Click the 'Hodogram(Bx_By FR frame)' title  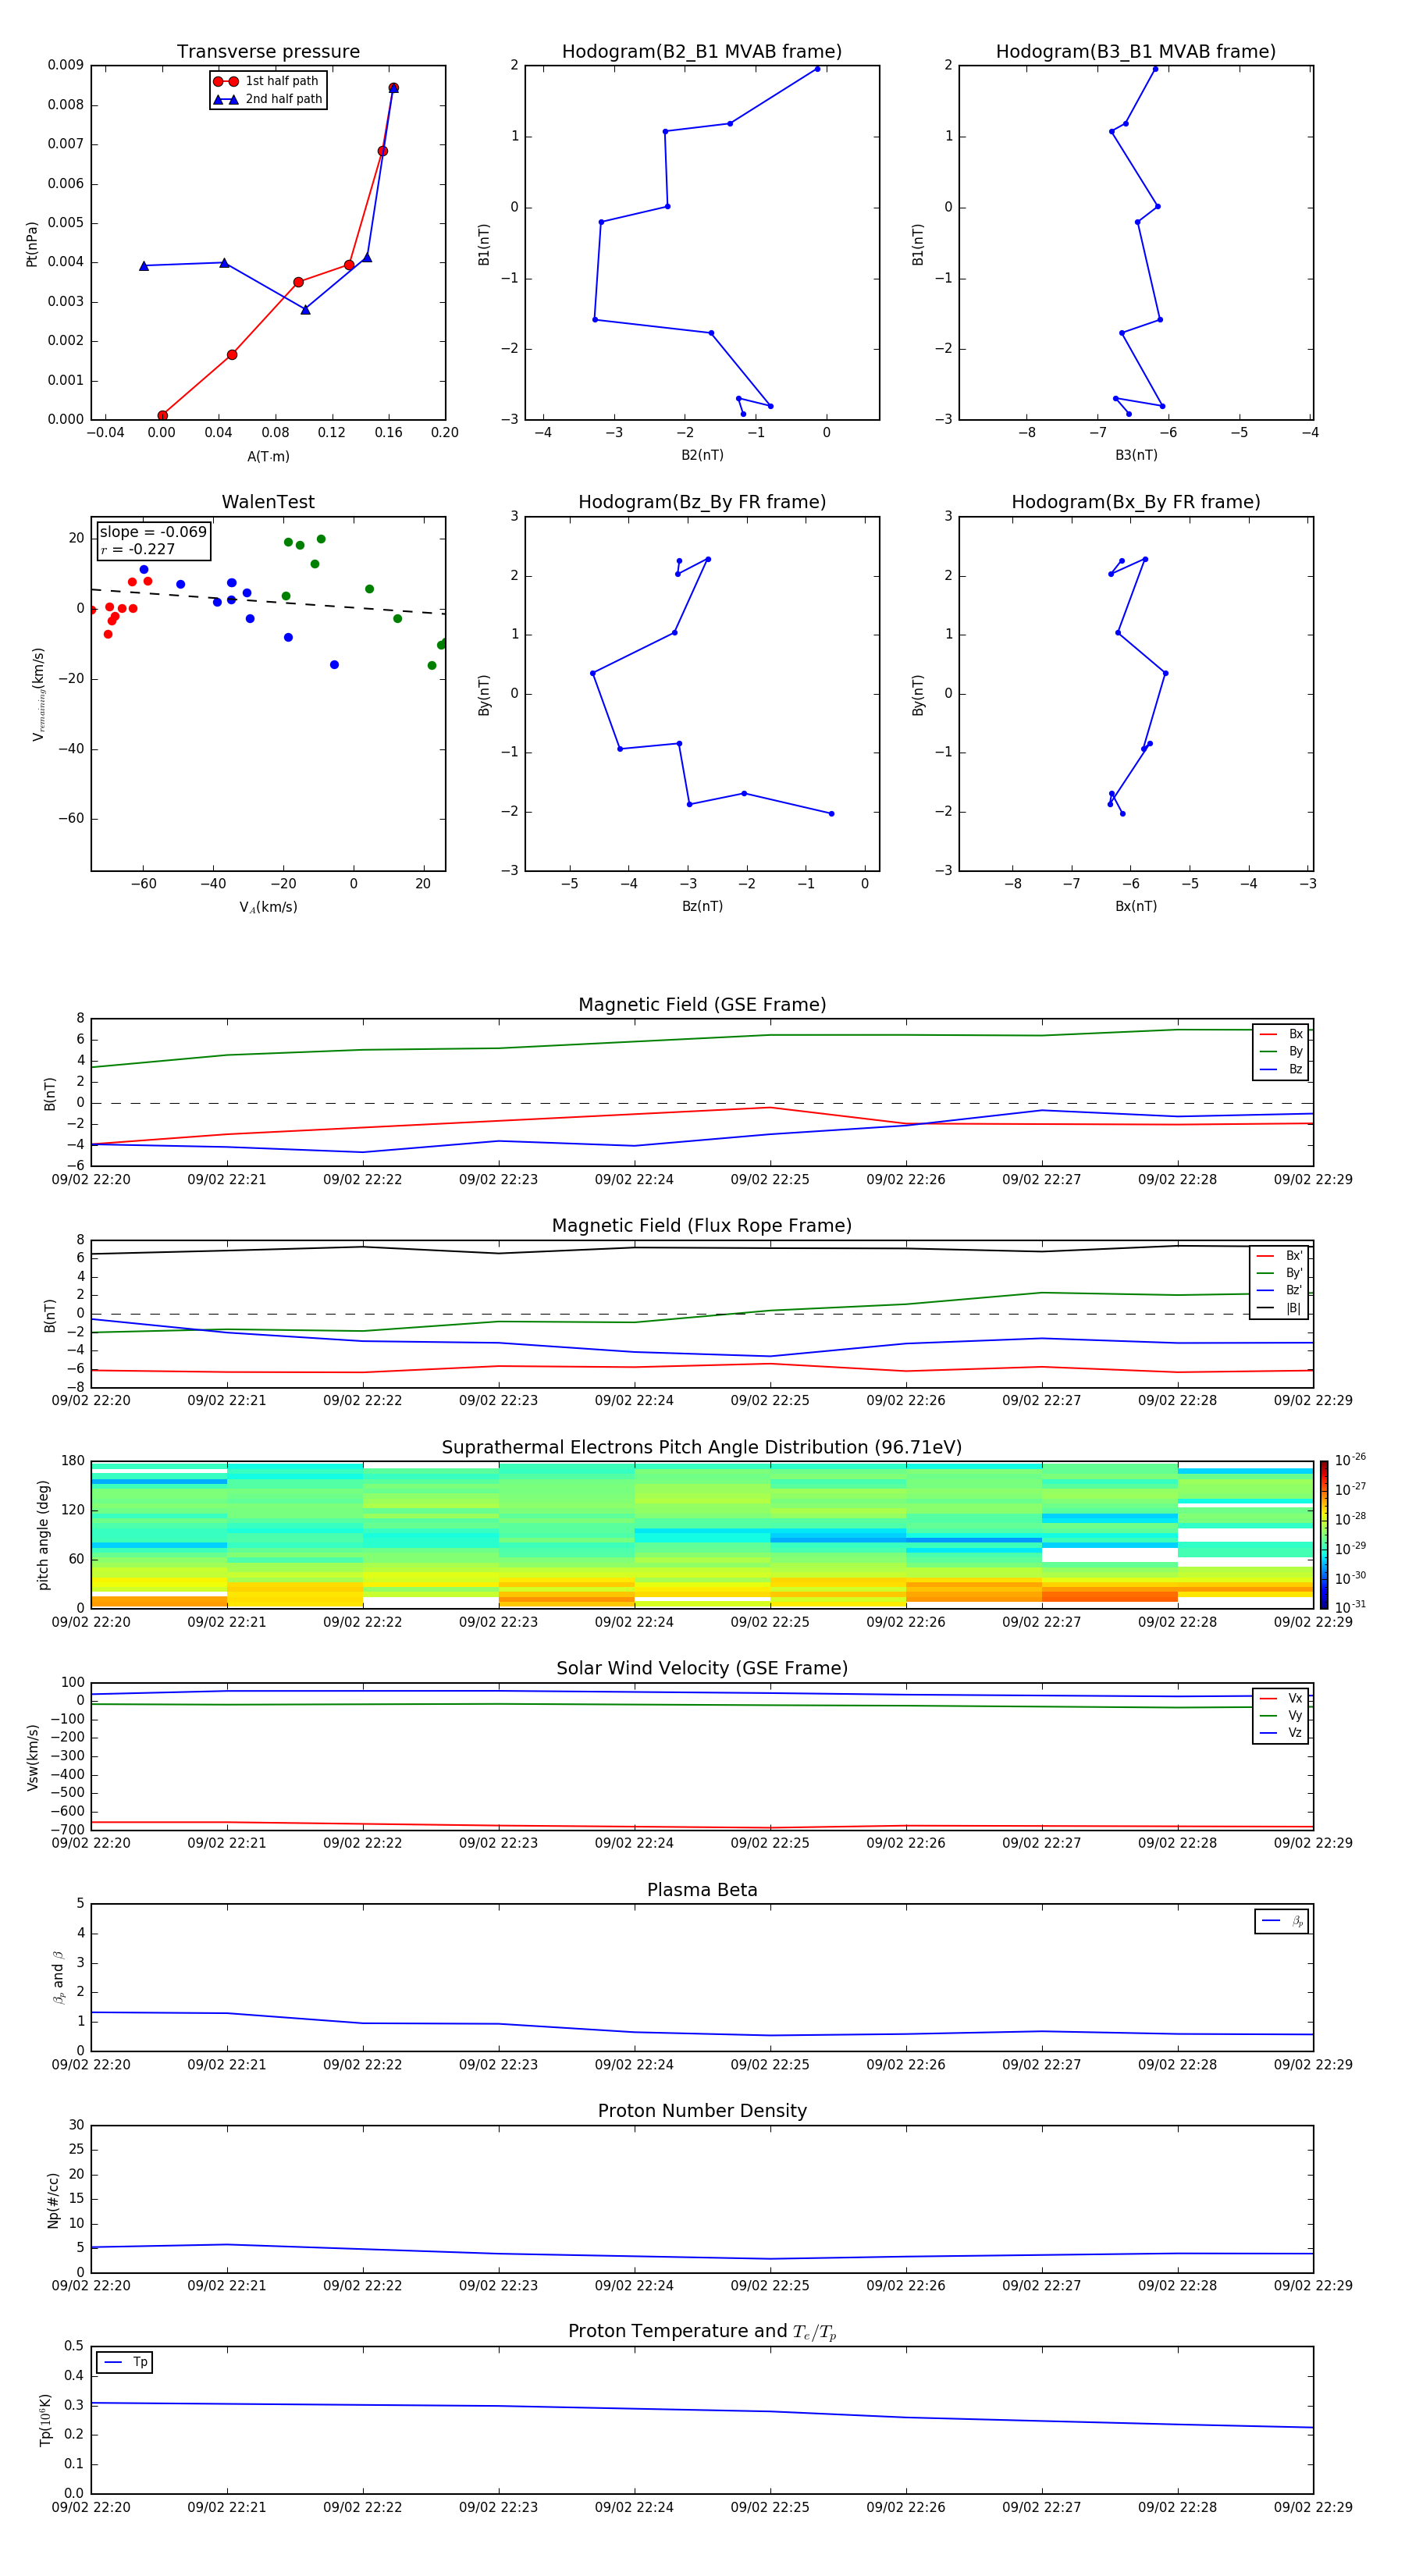coord(1135,502)
